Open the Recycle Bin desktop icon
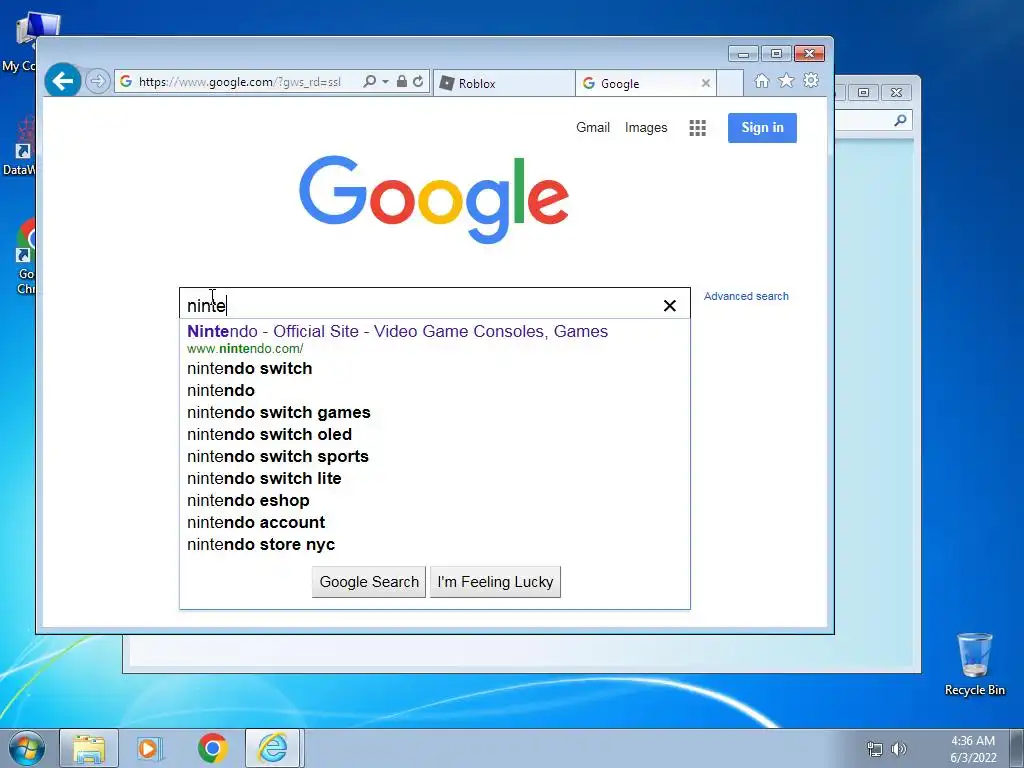Screen dimensions: 1024x768 (x=974, y=664)
